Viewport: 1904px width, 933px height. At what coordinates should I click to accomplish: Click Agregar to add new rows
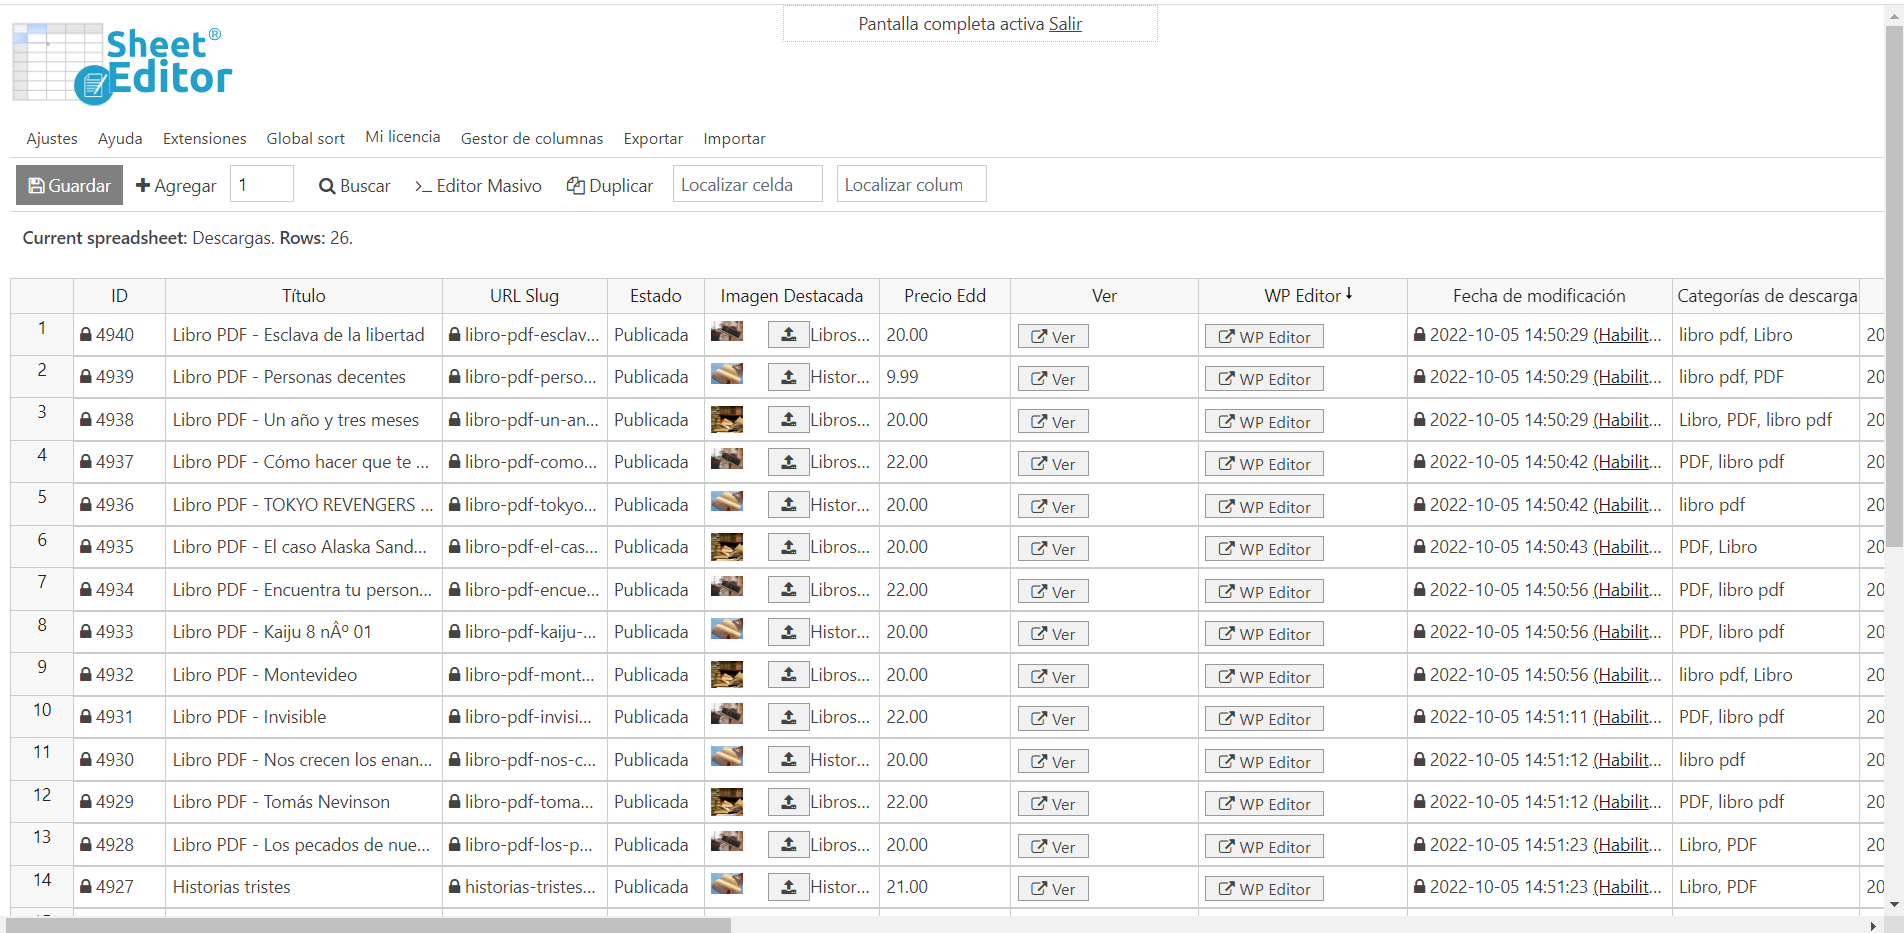176,186
